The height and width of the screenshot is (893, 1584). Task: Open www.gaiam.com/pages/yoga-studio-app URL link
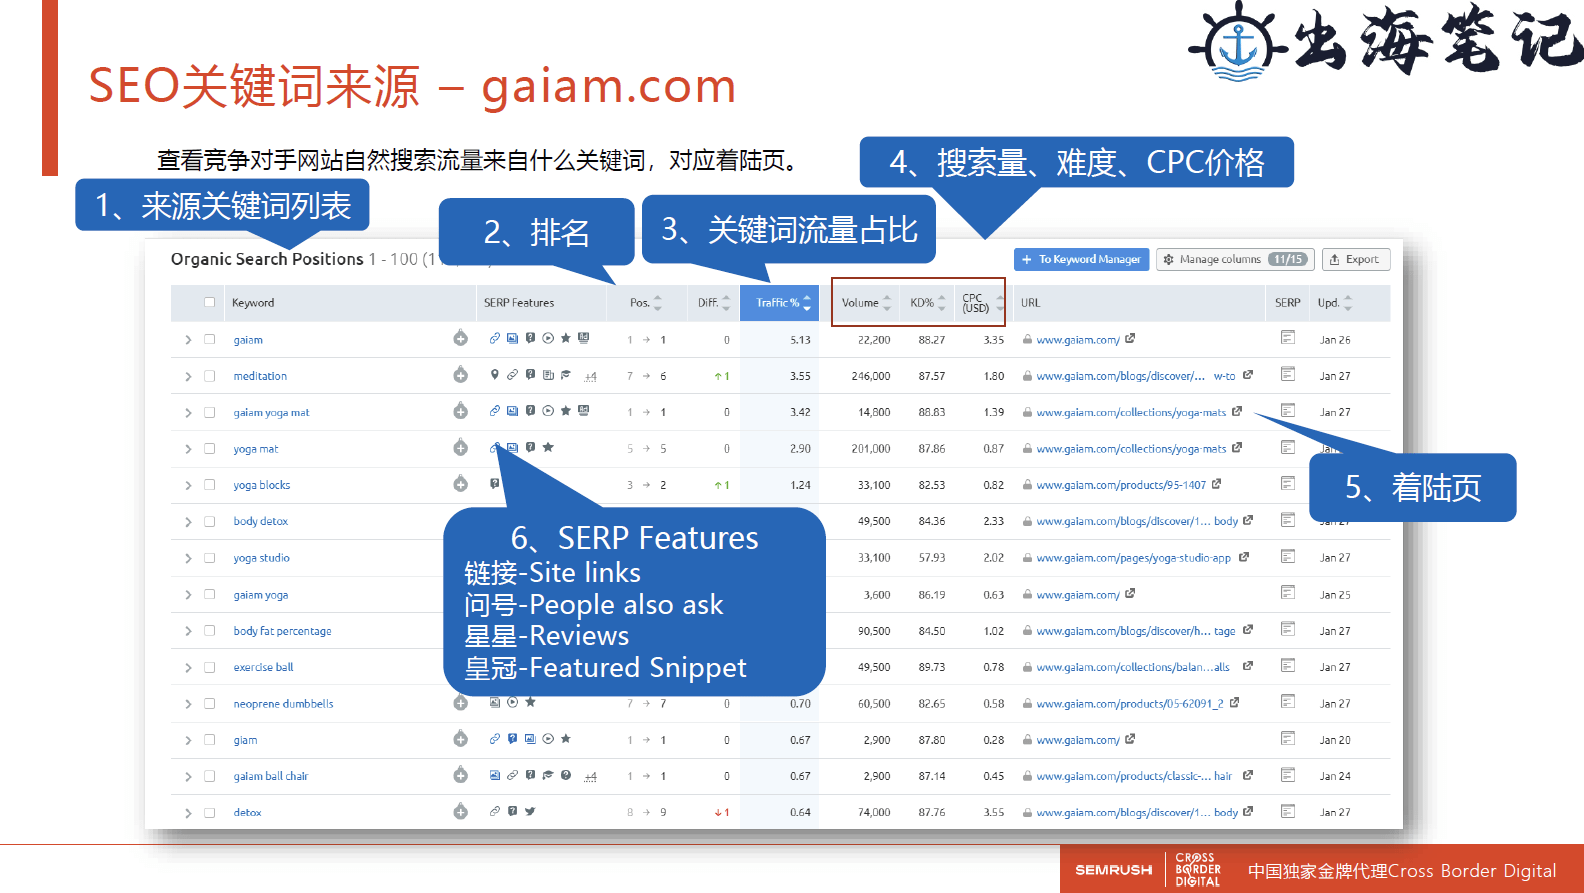pyautogui.click(x=1133, y=558)
